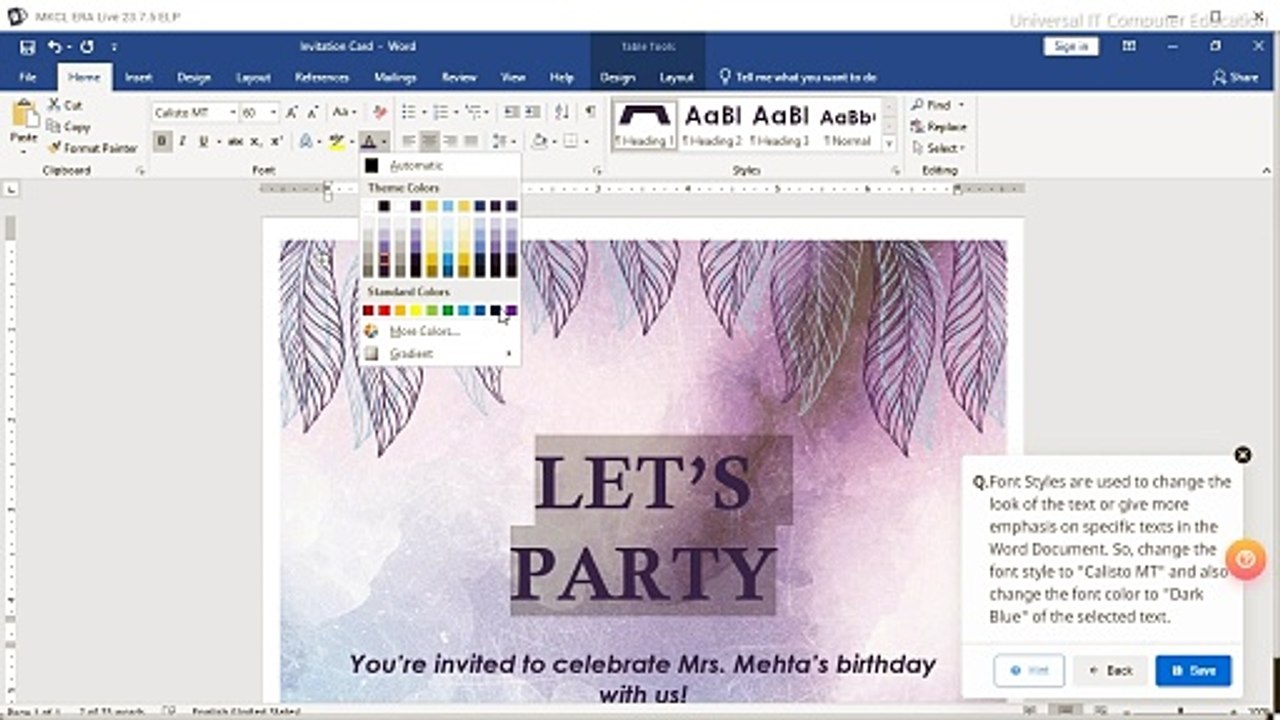Open the Select dropdown in Editing group
The image size is (1280, 720).
tap(937, 148)
